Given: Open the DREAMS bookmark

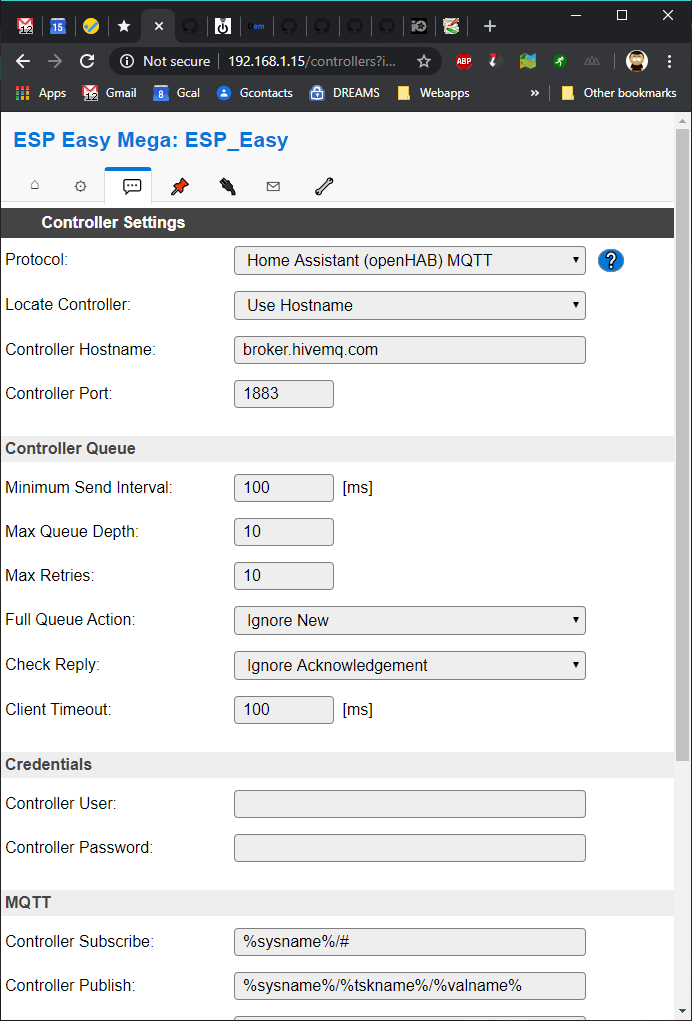Looking at the screenshot, I should [344, 93].
